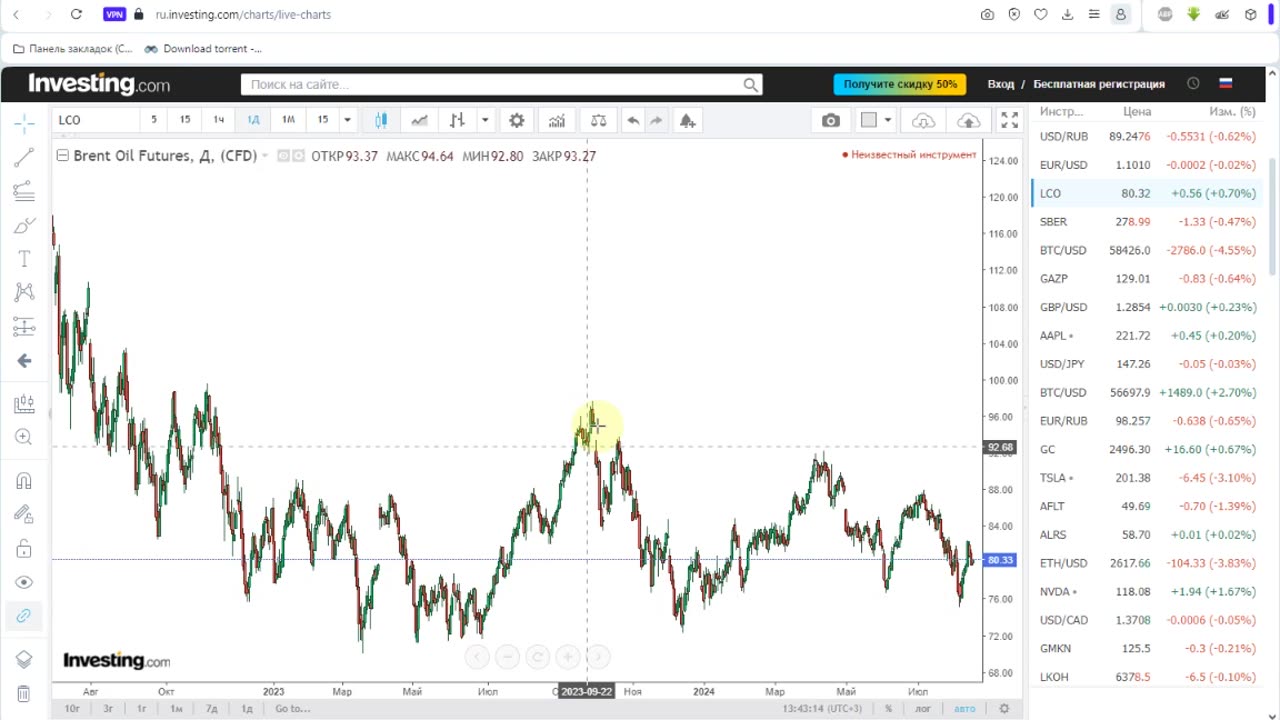Select the text annotation tool
The image size is (1280, 720).
point(24,259)
